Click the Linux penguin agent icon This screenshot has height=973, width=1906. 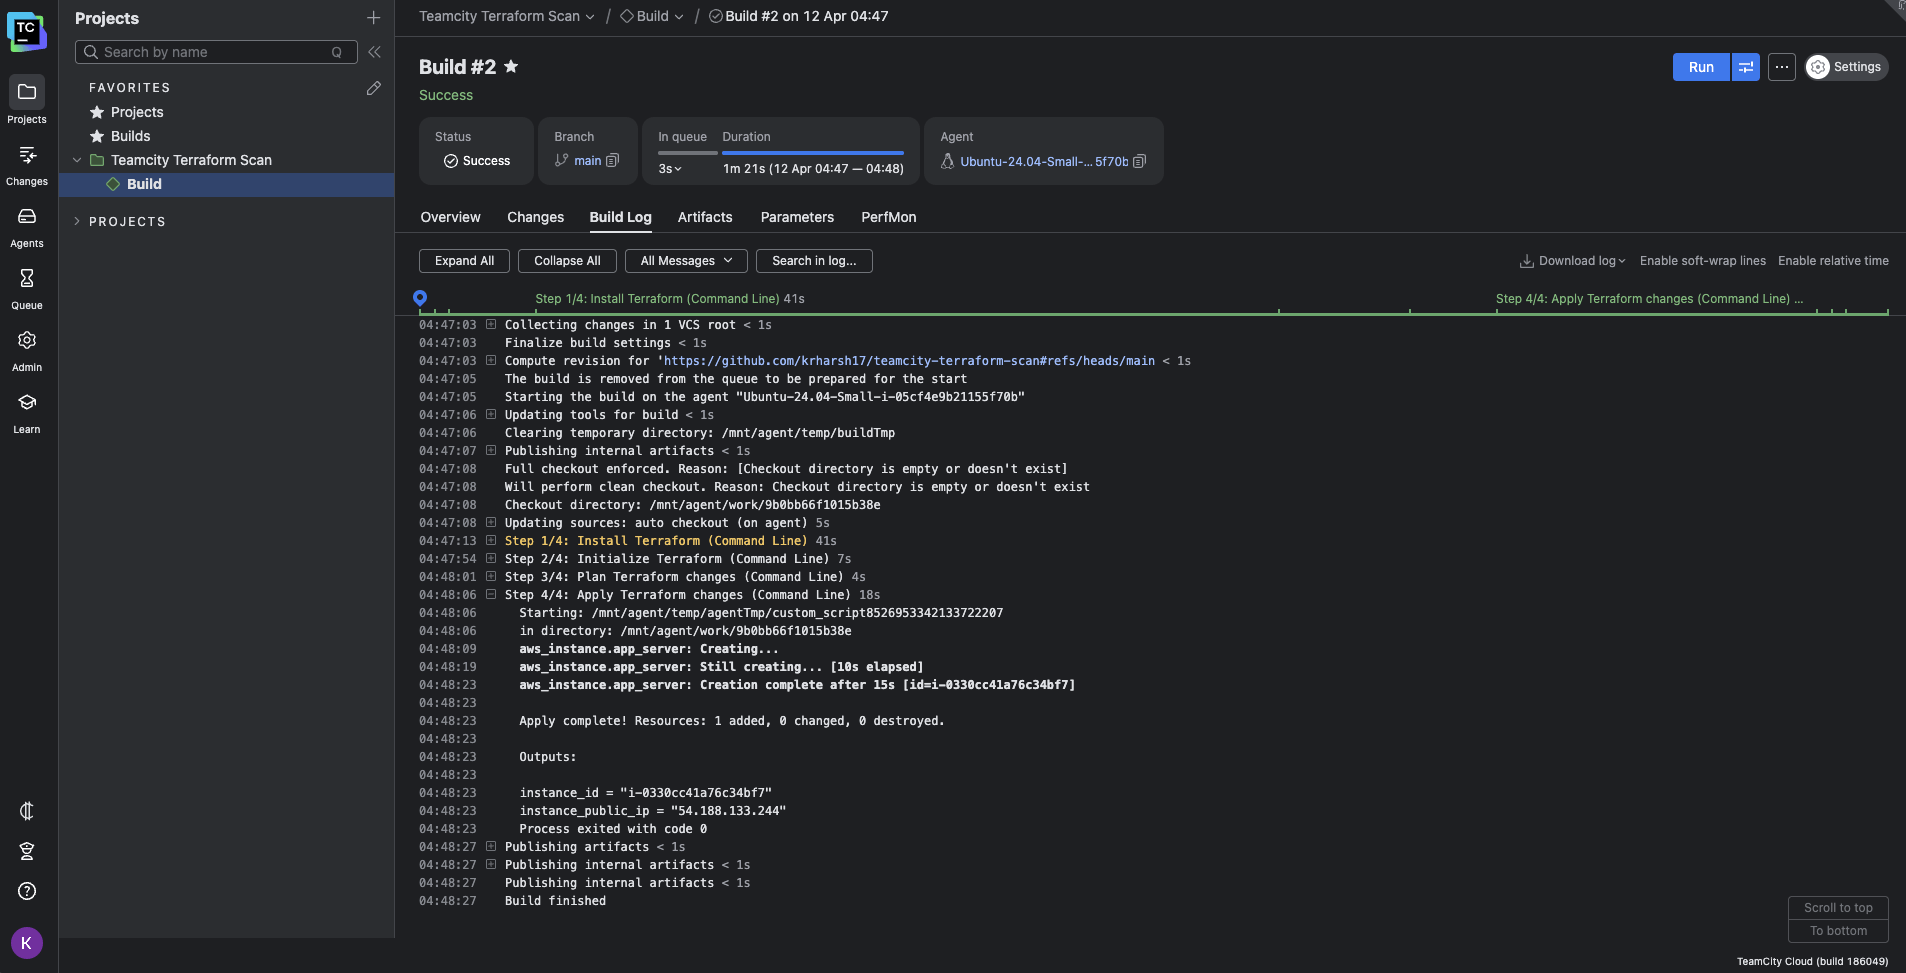pyautogui.click(x=947, y=161)
